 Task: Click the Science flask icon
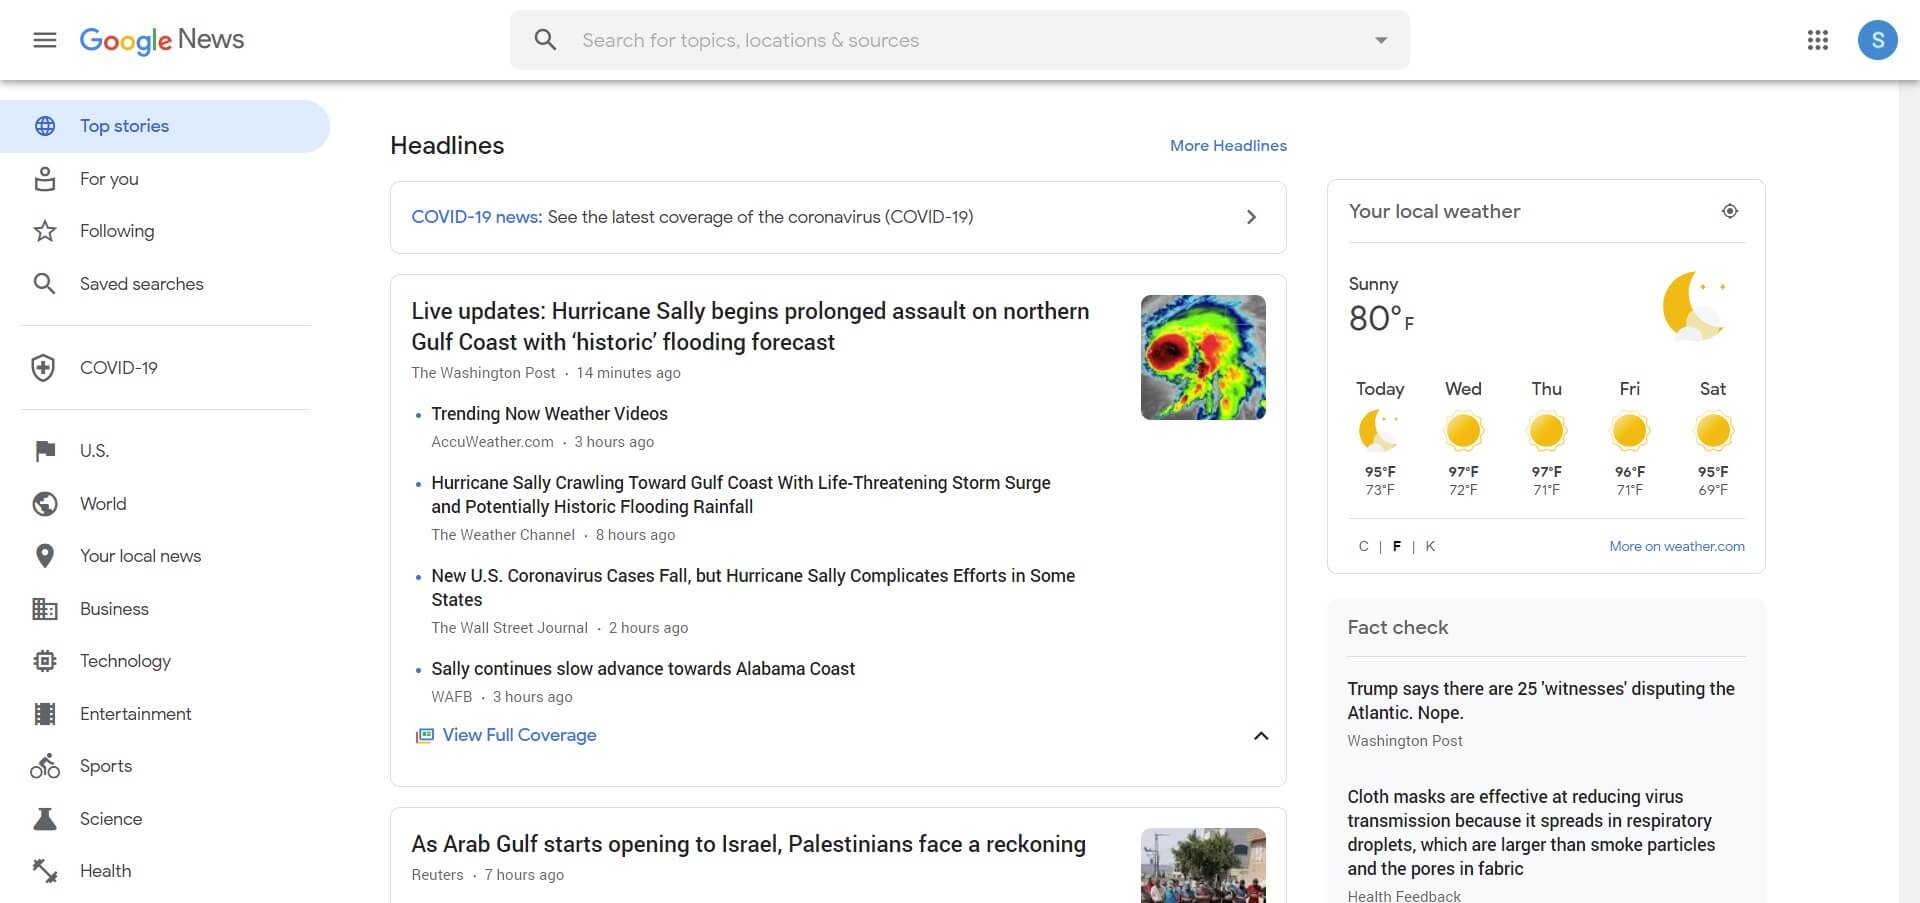click(x=45, y=819)
